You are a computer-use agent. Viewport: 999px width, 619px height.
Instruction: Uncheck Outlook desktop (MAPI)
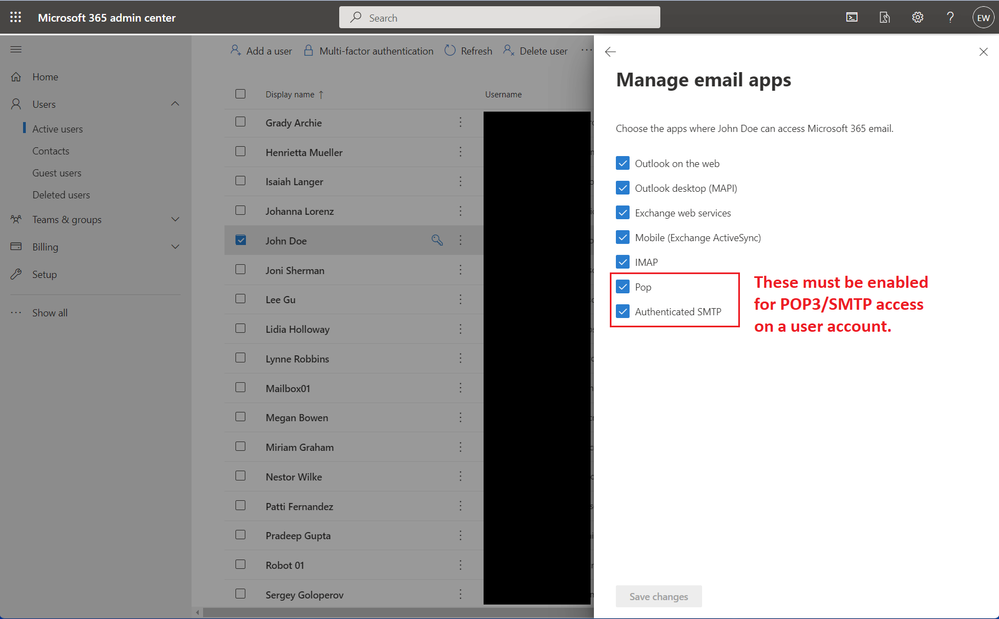[x=622, y=188]
